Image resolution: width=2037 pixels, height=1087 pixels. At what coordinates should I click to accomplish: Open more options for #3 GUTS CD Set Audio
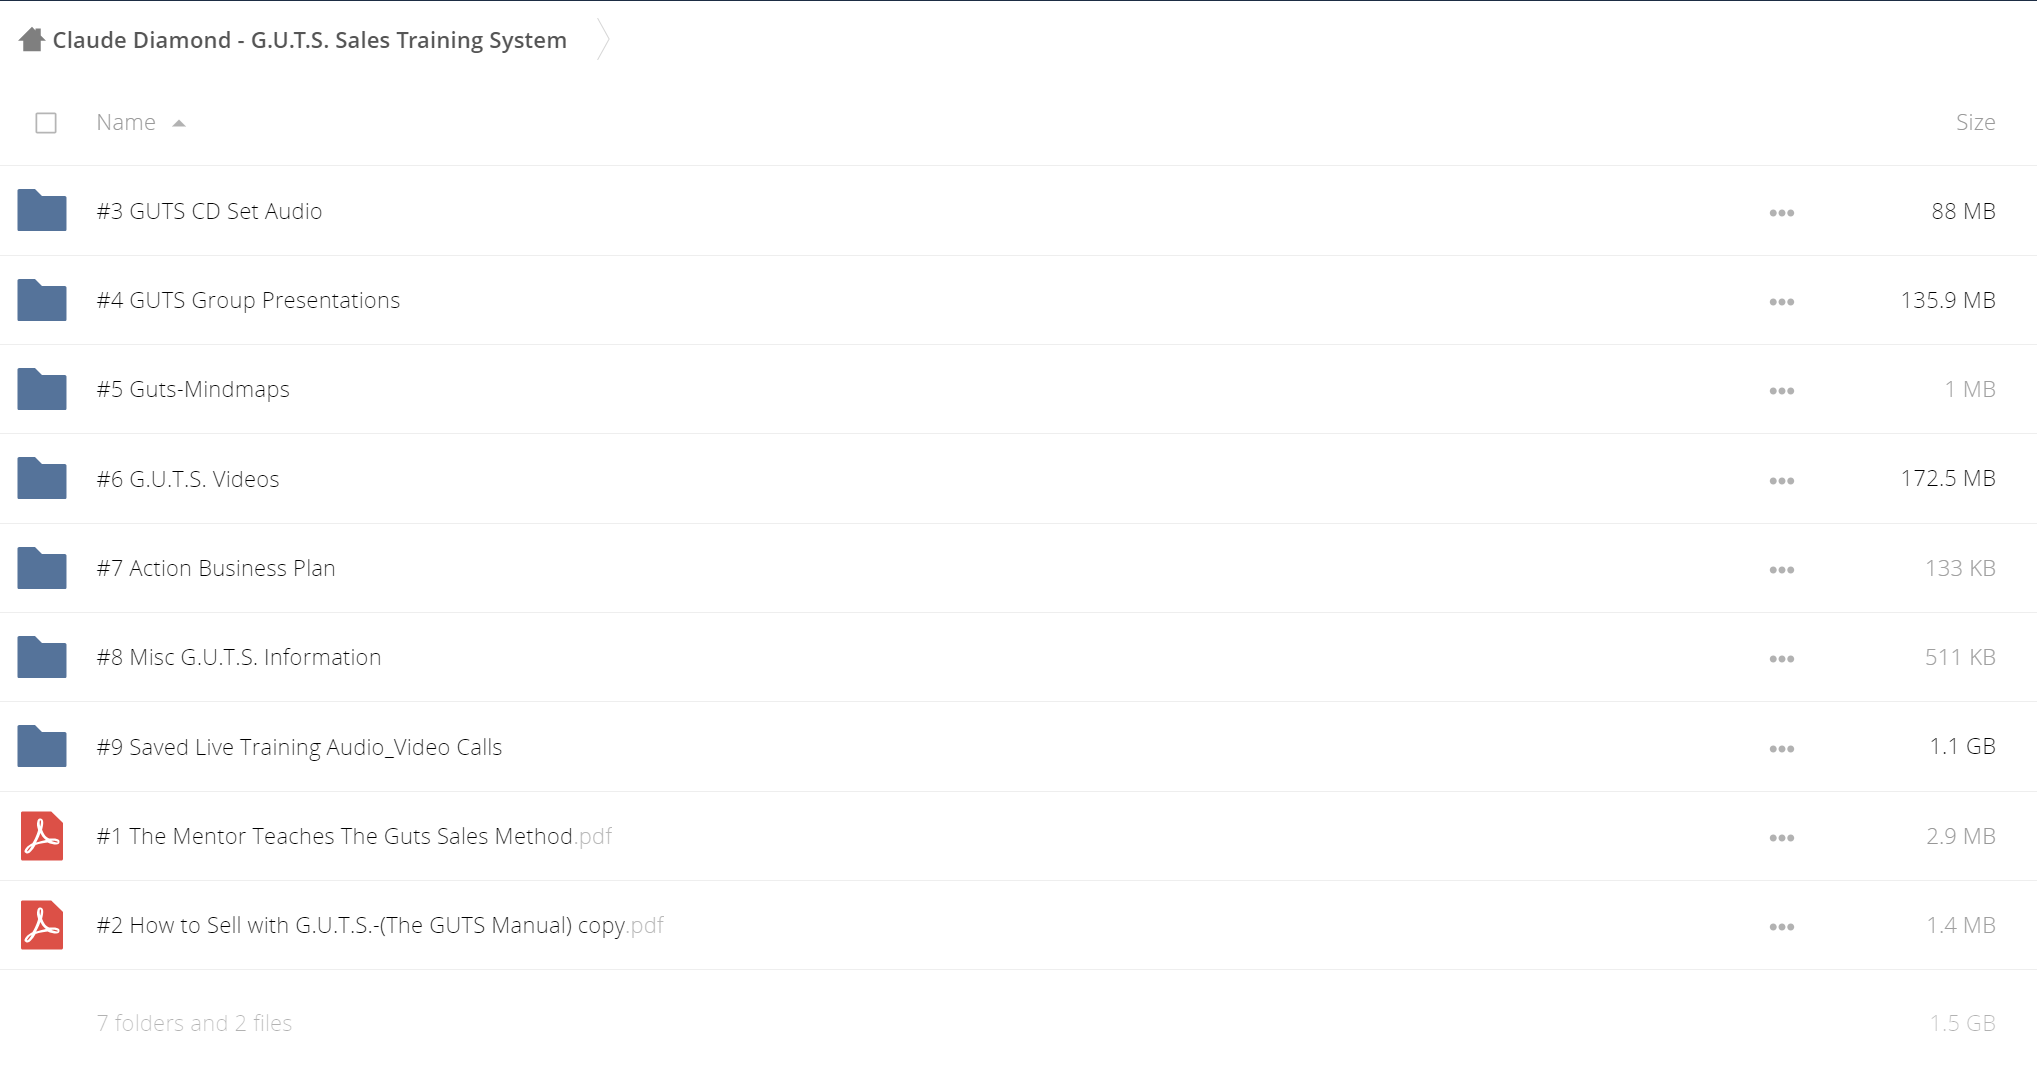pos(1781,213)
